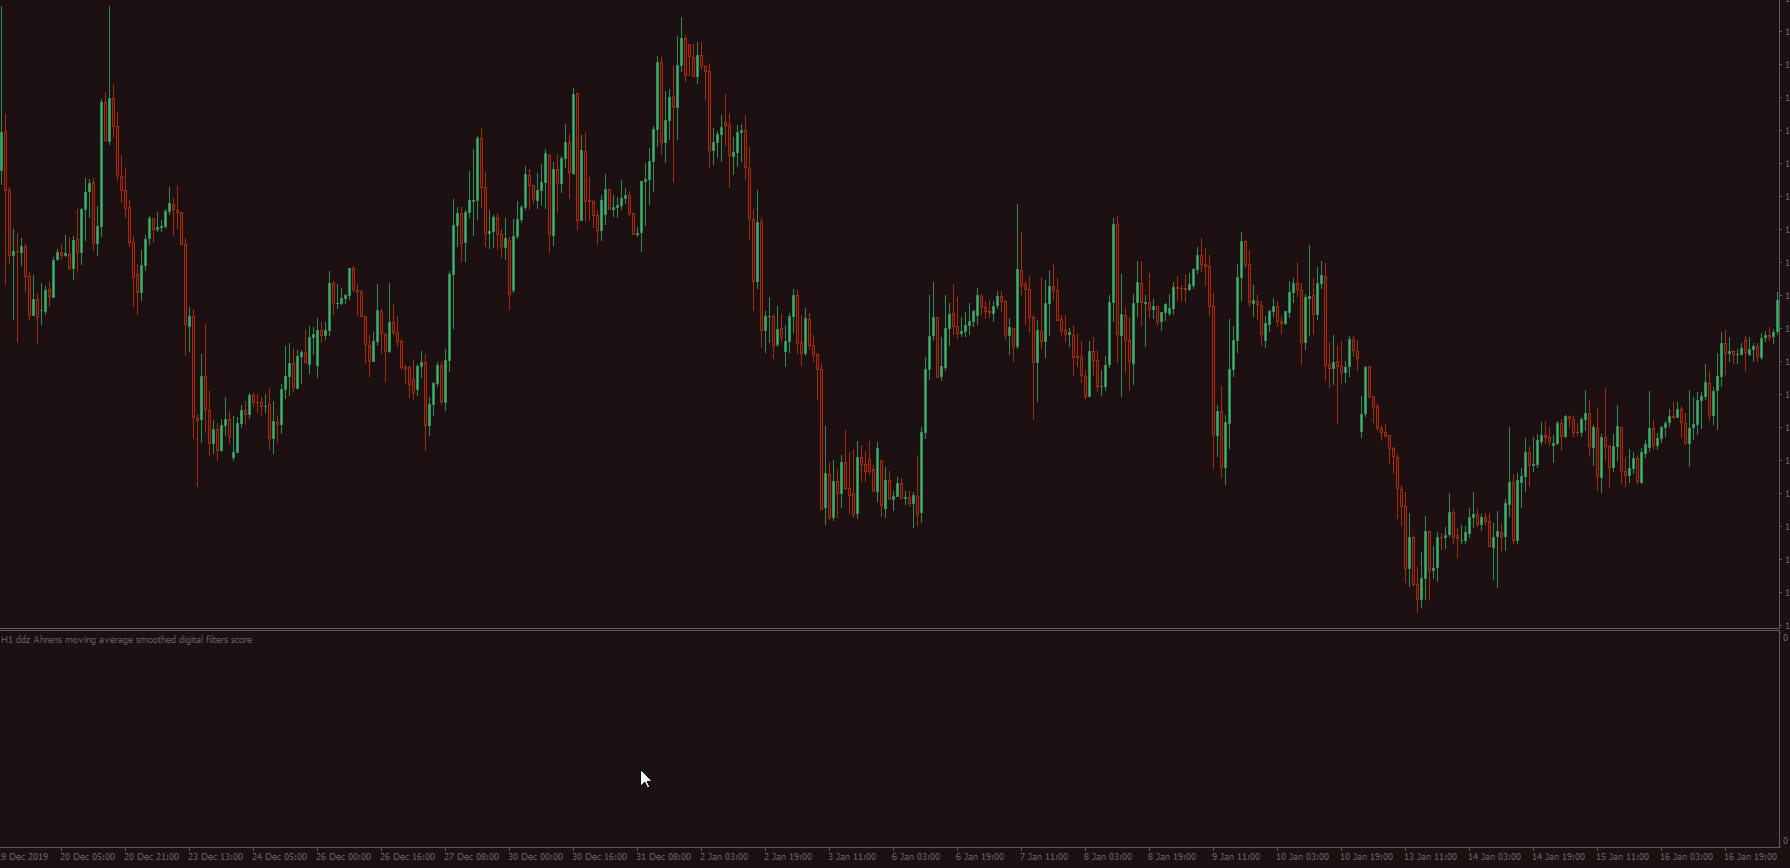Click the '7 Jan 11:00' time axis label

(x=1044, y=857)
